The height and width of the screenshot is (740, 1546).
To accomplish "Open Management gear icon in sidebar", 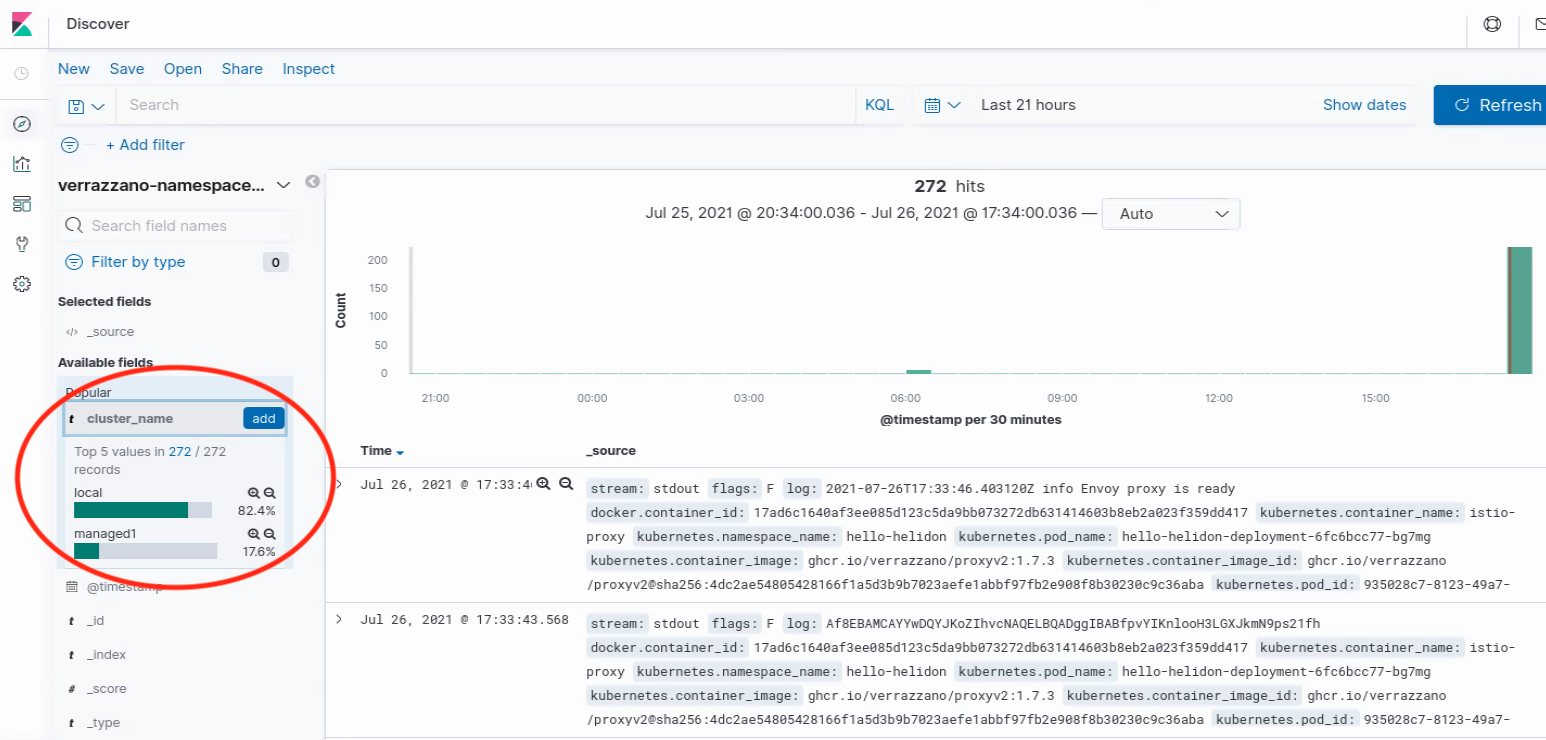I will [22, 284].
